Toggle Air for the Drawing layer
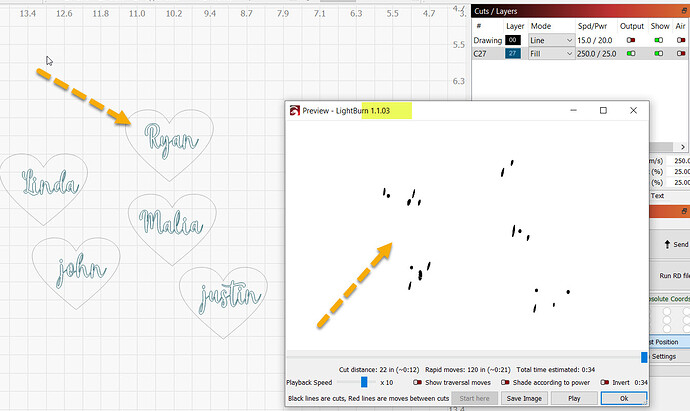 coord(681,40)
